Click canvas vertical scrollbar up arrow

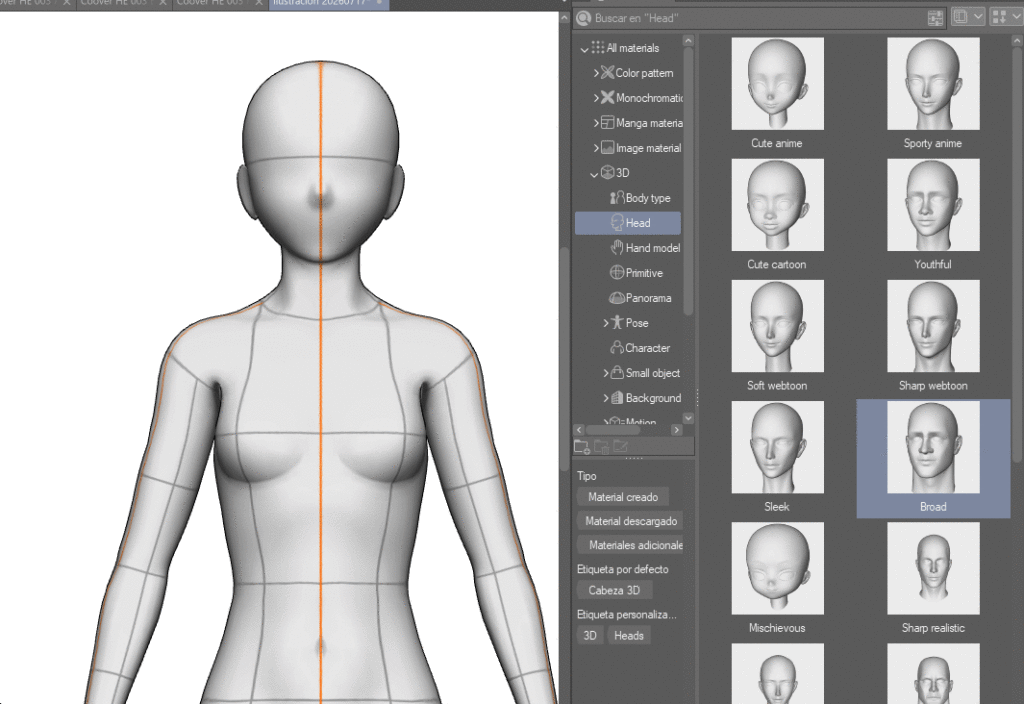coord(565,19)
